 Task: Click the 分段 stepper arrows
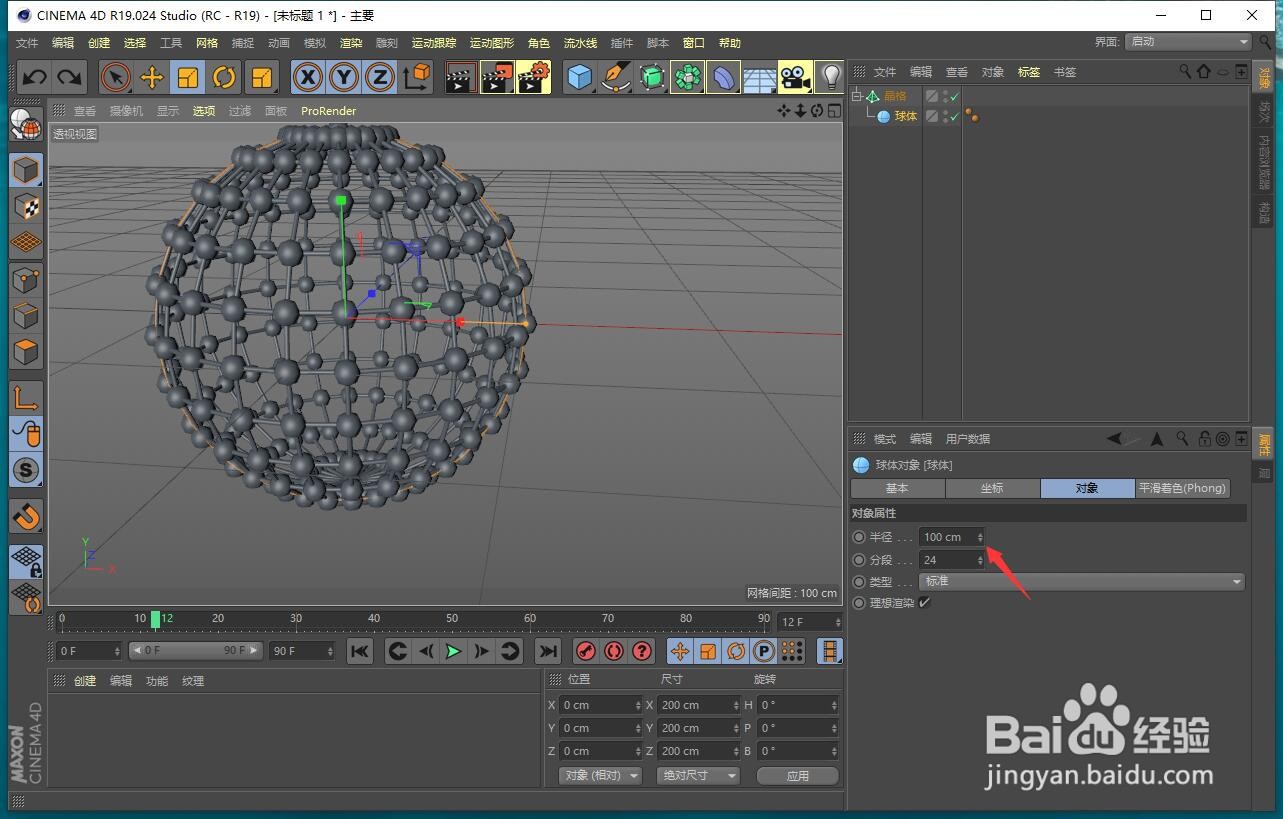point(980,560)
